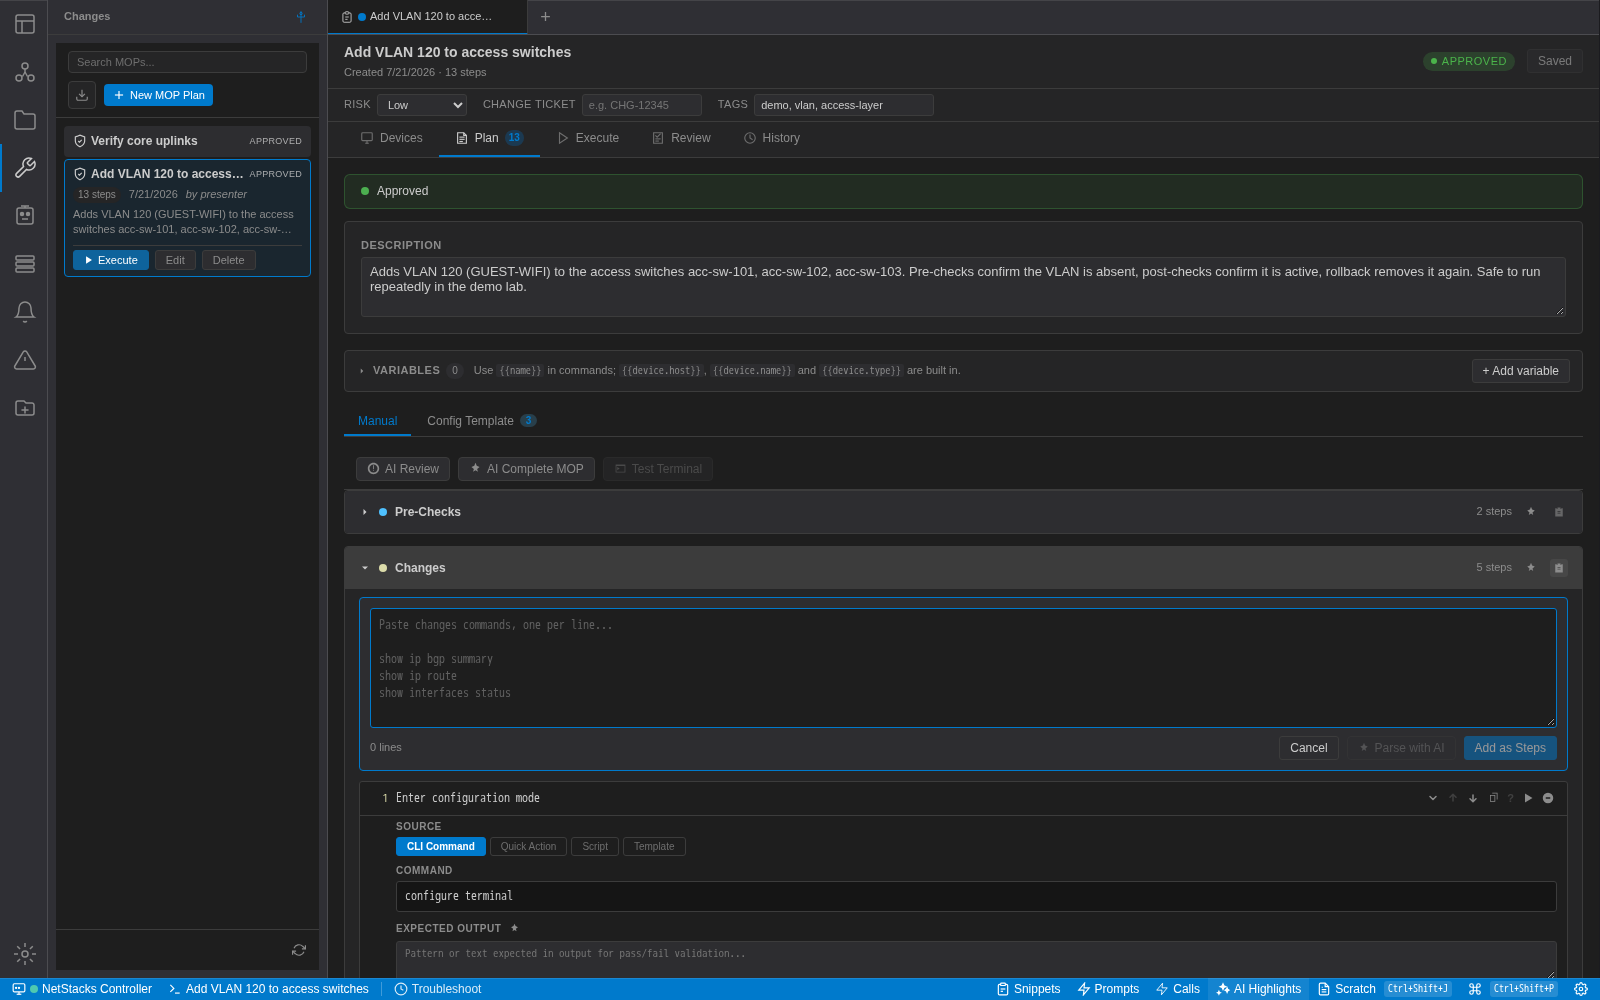
Task: Click the Add variable button
Action: [1521, 371]
